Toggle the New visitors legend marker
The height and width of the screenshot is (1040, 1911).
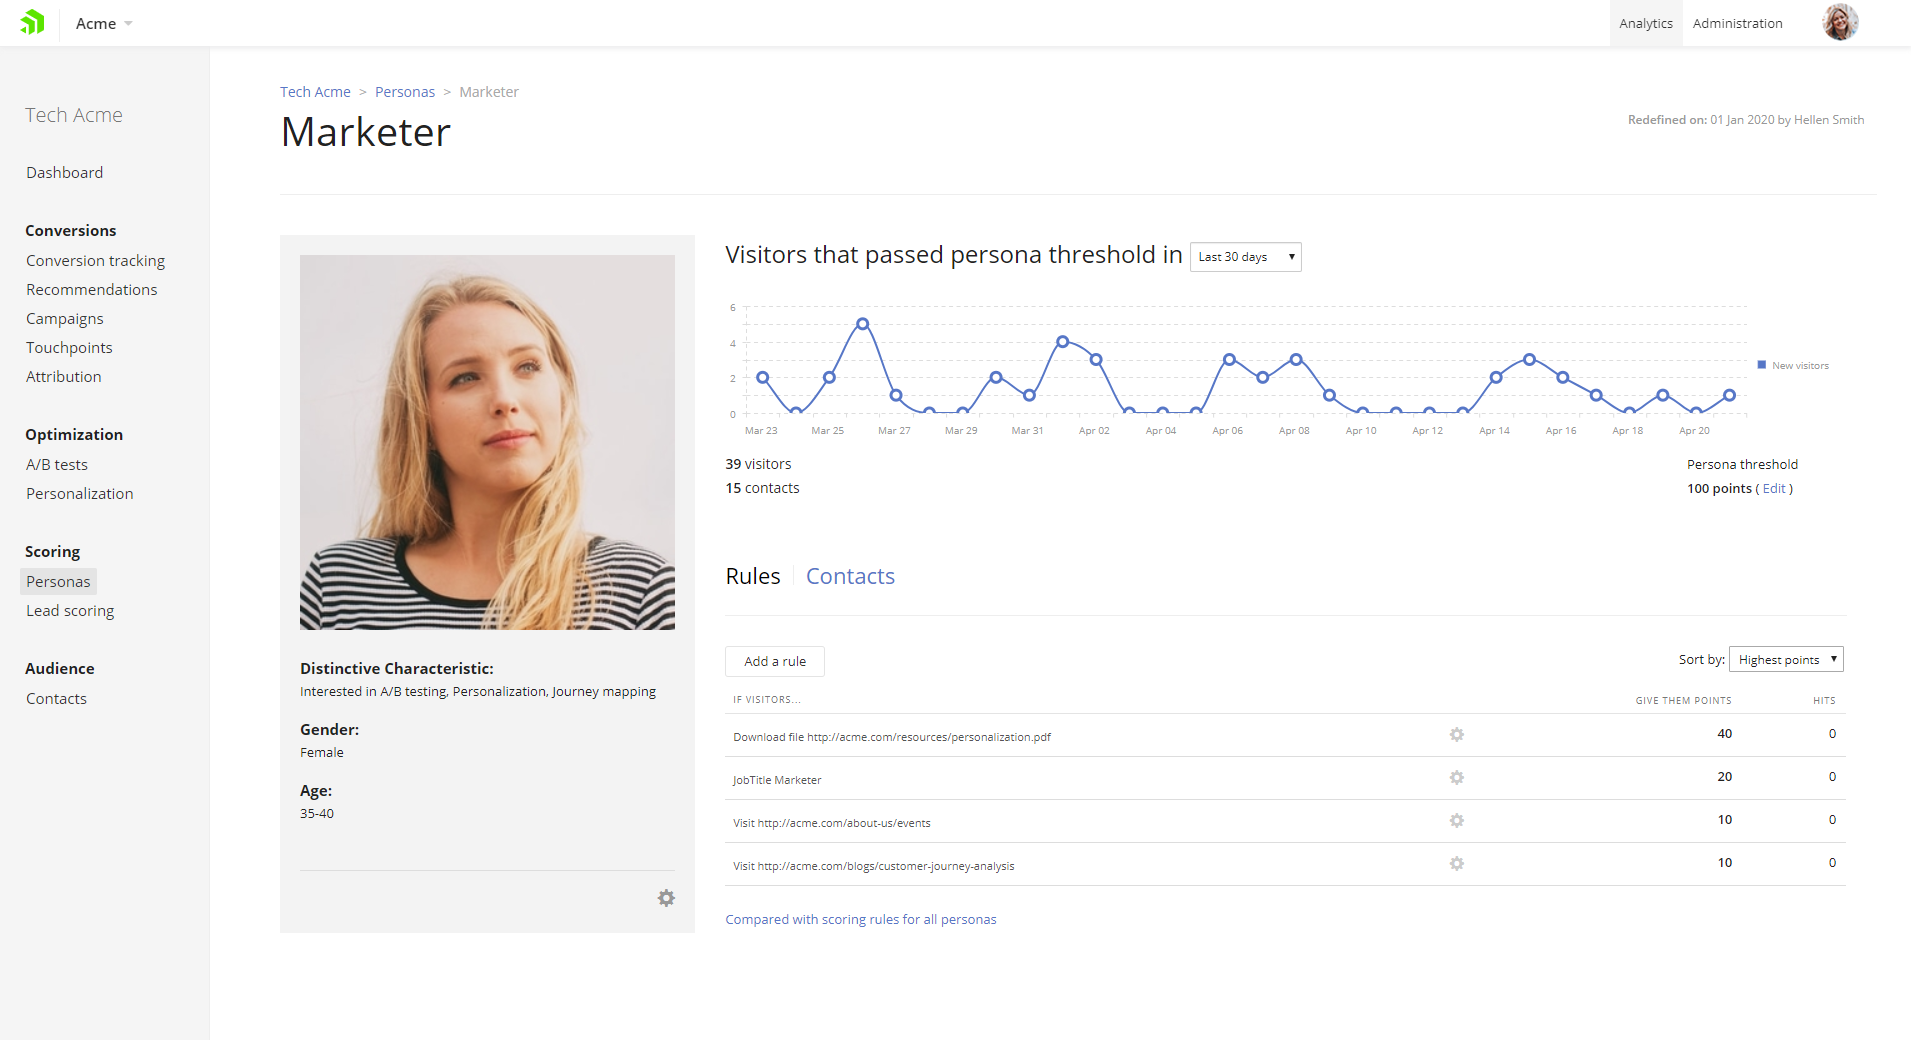click(1762, 365)
